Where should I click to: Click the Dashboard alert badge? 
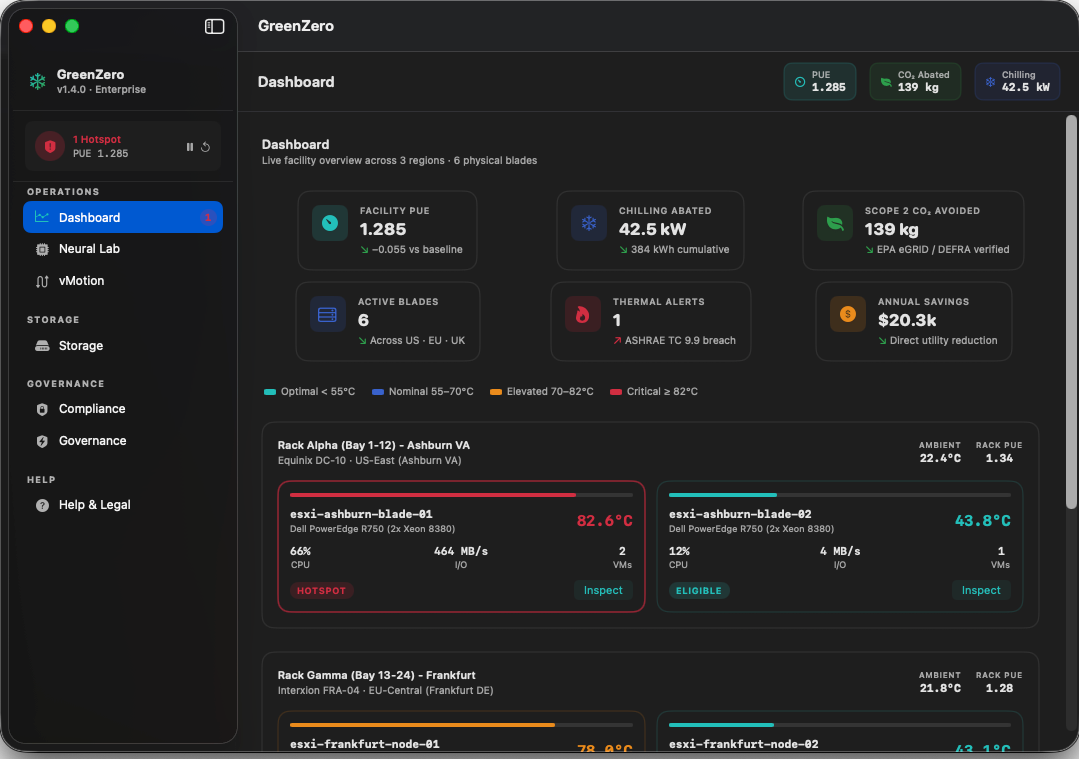coord(207,217)
